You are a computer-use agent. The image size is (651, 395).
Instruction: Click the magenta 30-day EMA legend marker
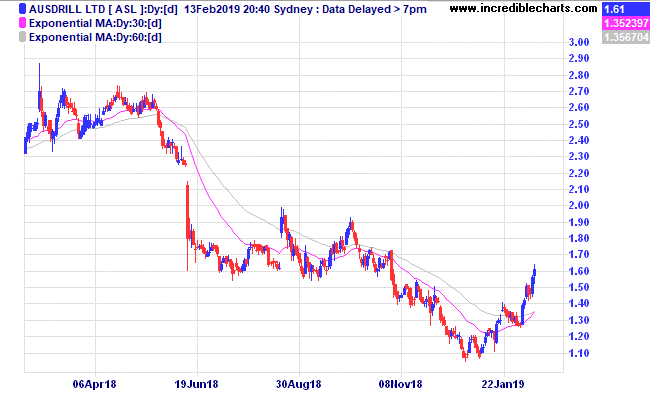coord(22,23)
